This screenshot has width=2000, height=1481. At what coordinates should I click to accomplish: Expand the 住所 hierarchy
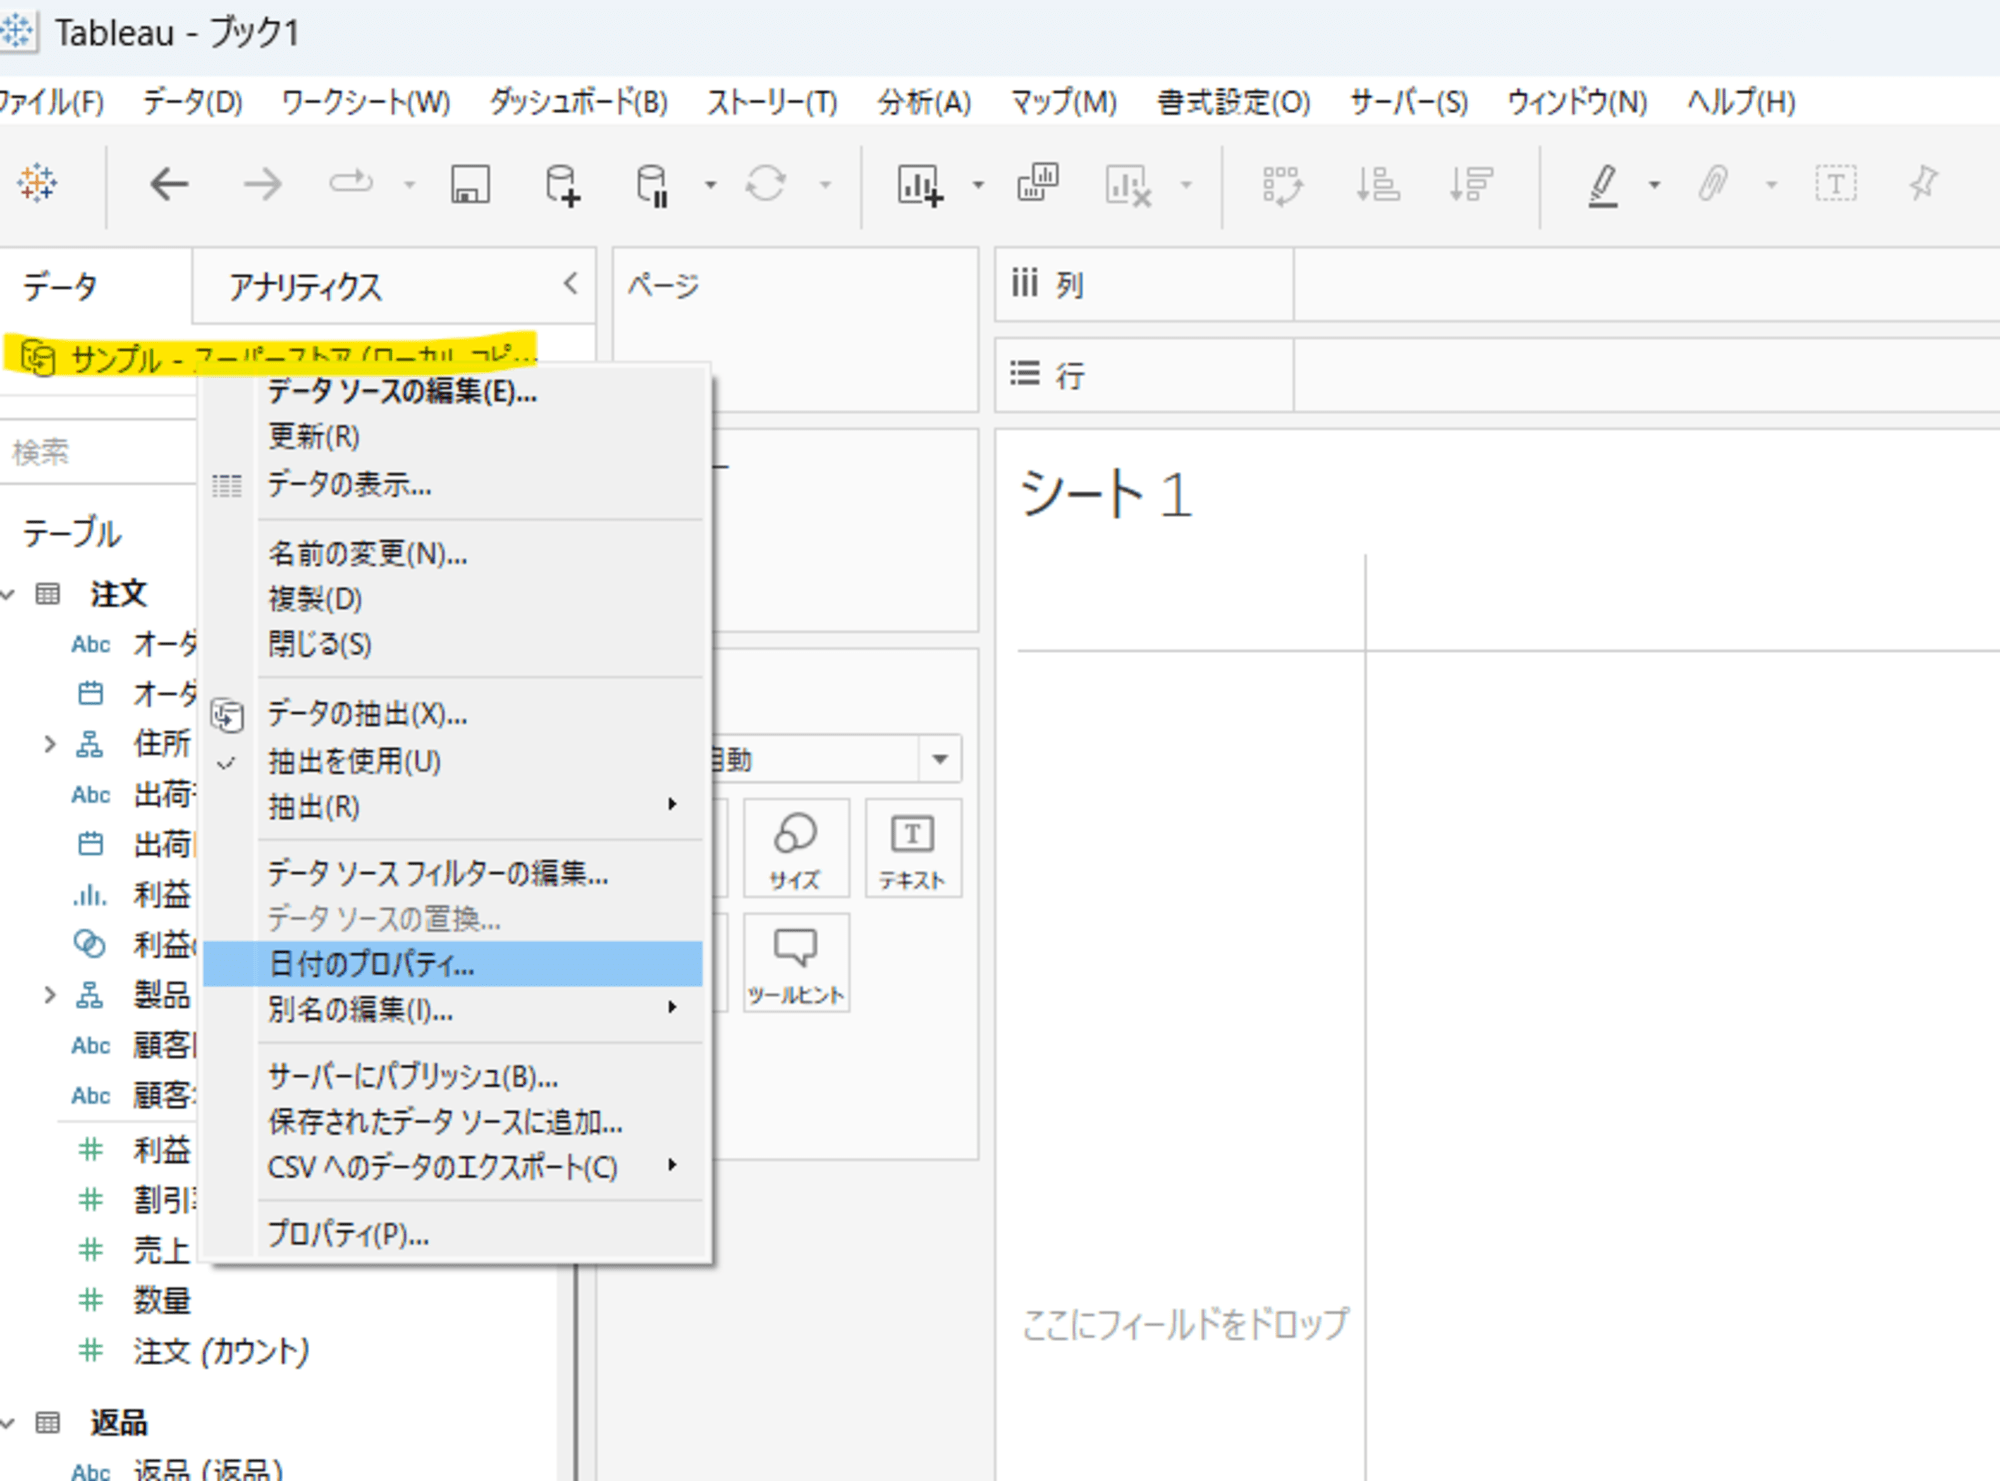pos(49,744)
